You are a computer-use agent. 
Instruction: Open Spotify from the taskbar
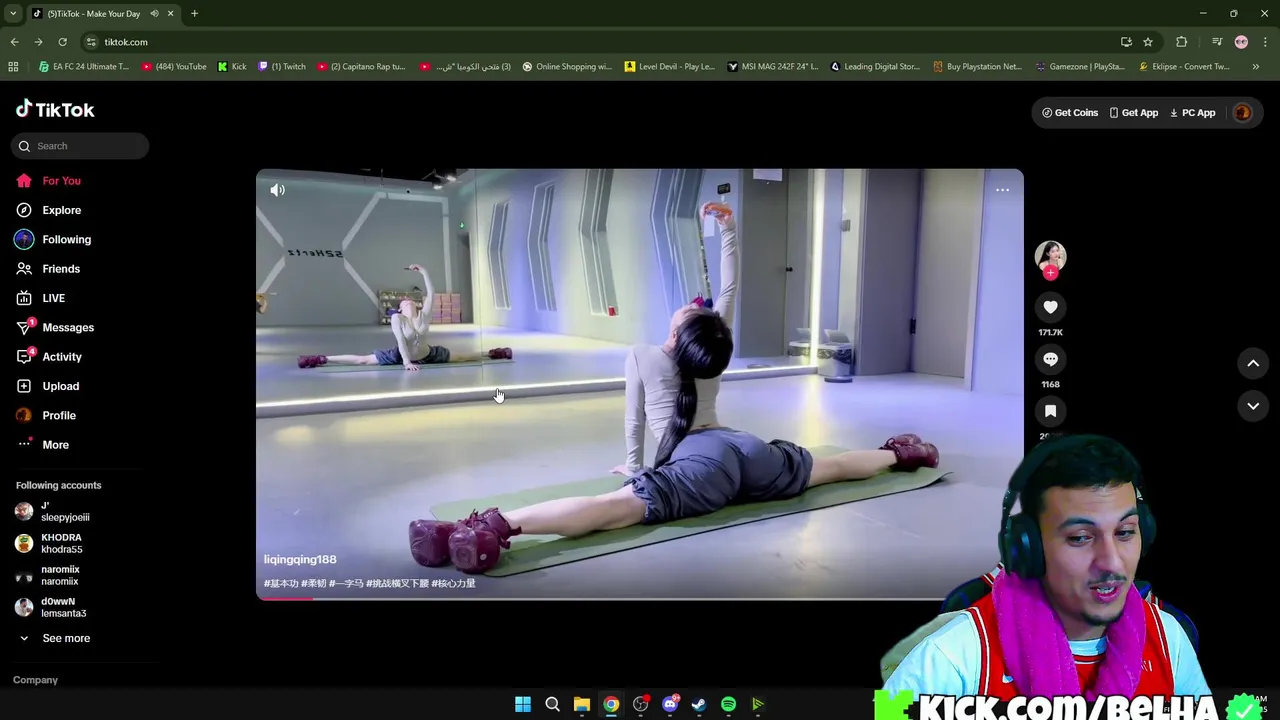pos(728,705)
